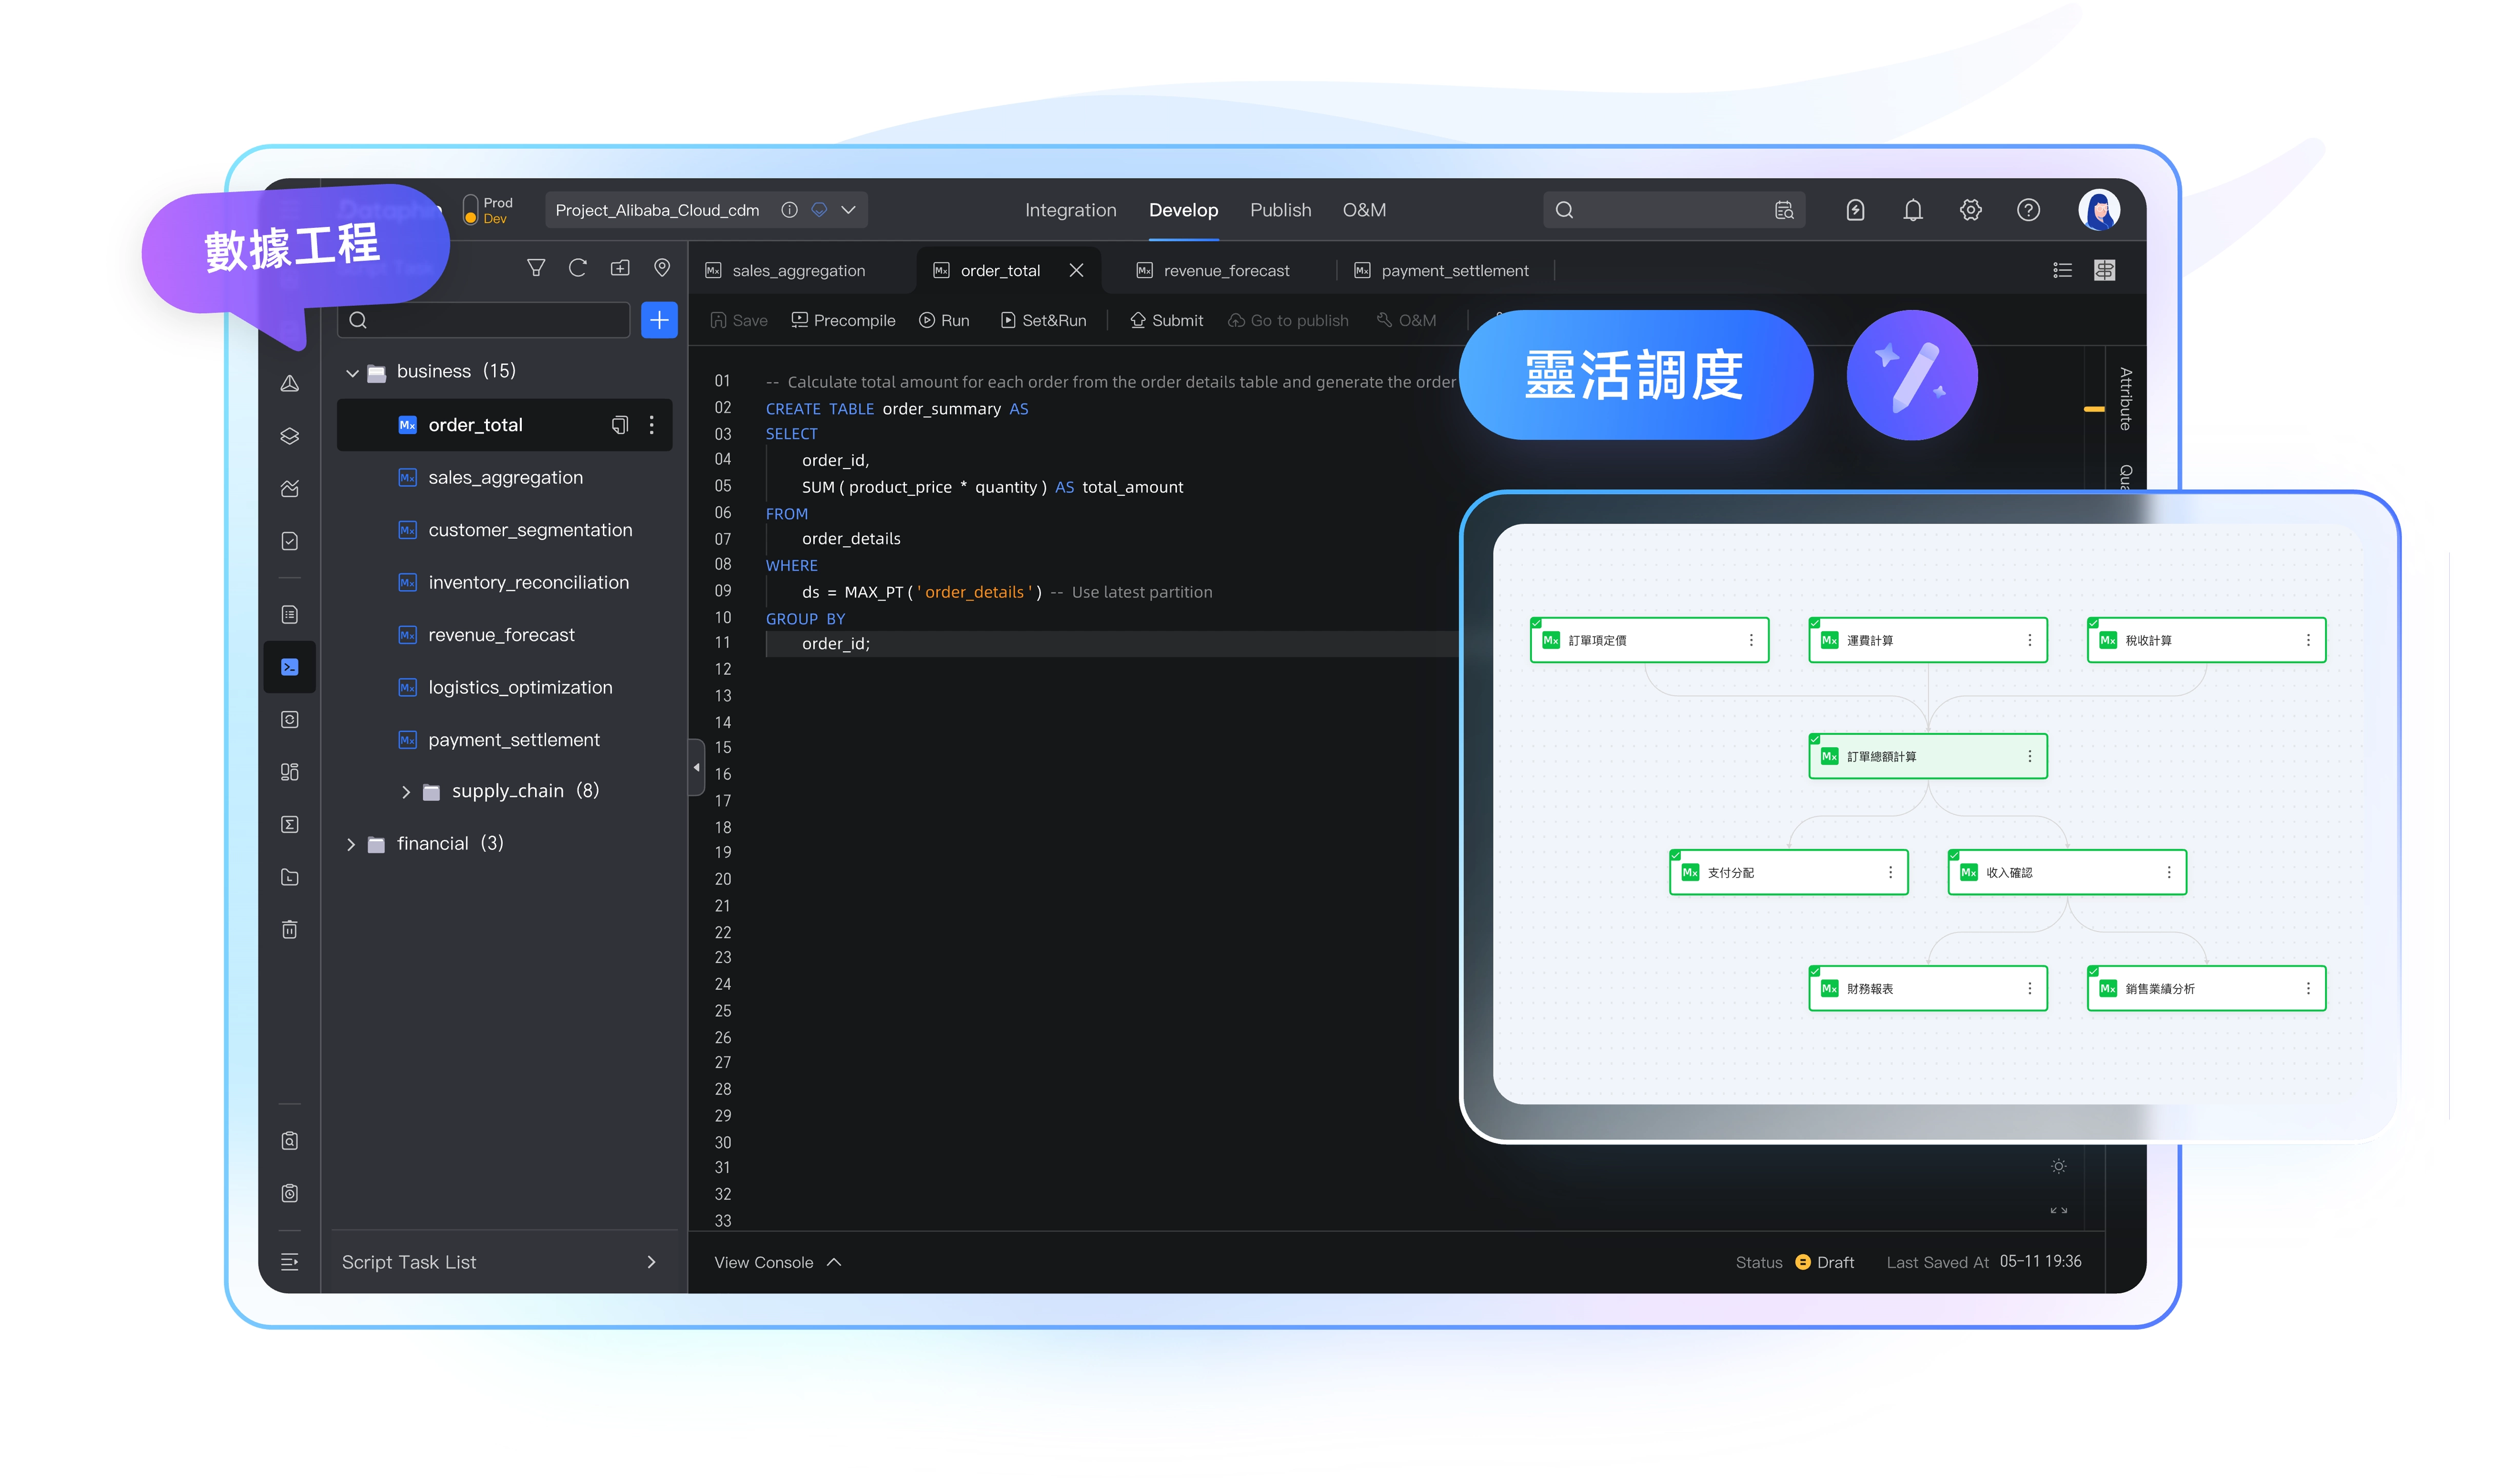The width and height of the screenshot is (2520, 1478).
Task: Collapse the left panel with arrow handle
Action: [x=696, y=768]
